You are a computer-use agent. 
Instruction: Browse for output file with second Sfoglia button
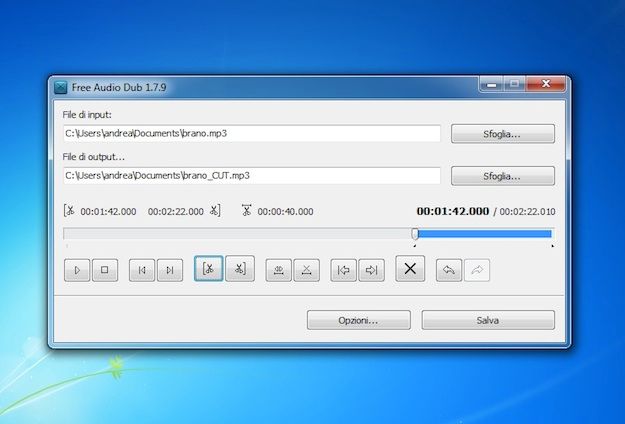click(x=503, y=176)
